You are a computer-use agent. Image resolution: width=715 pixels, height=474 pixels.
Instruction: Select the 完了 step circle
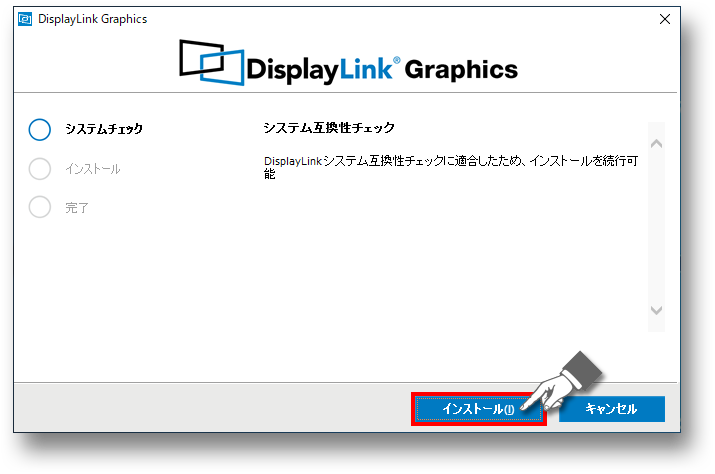(40, 207)
